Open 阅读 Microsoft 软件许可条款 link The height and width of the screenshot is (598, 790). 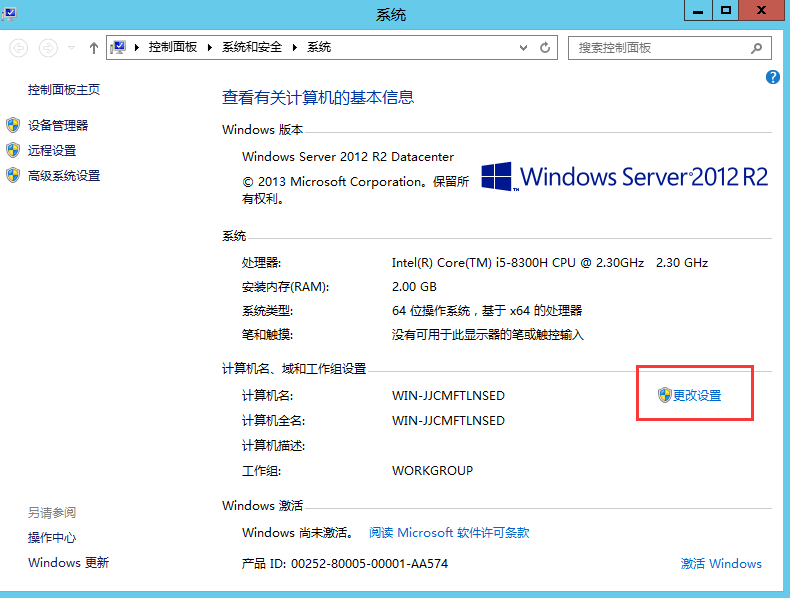449,533
